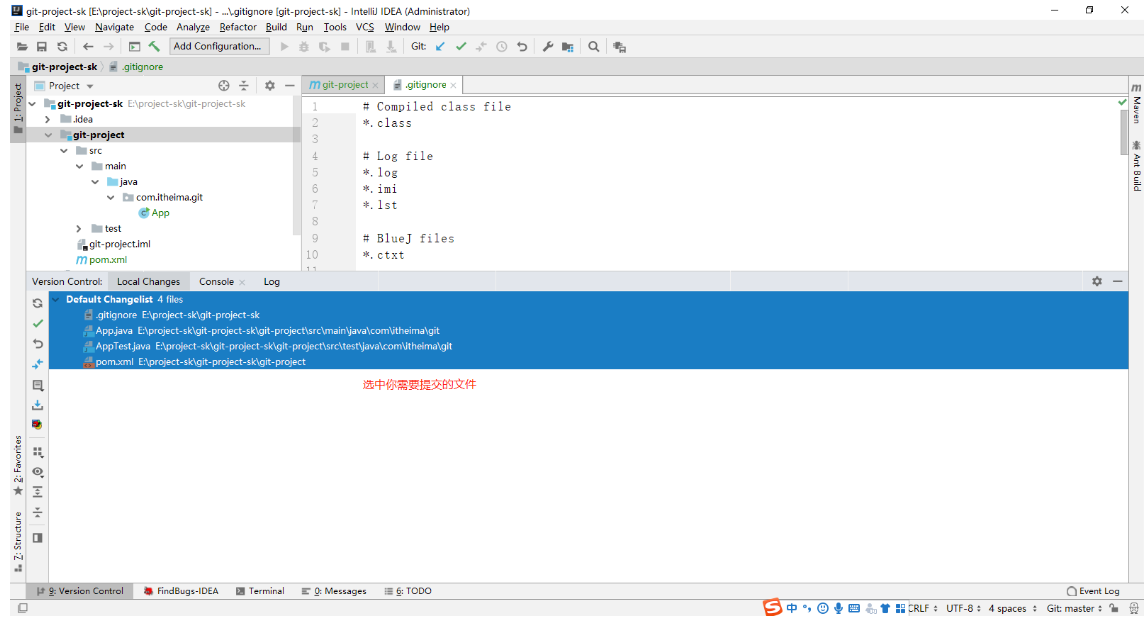This screenshot has height=624, width=1146.
Task: Open the Refactor menu
Action: 238,27
